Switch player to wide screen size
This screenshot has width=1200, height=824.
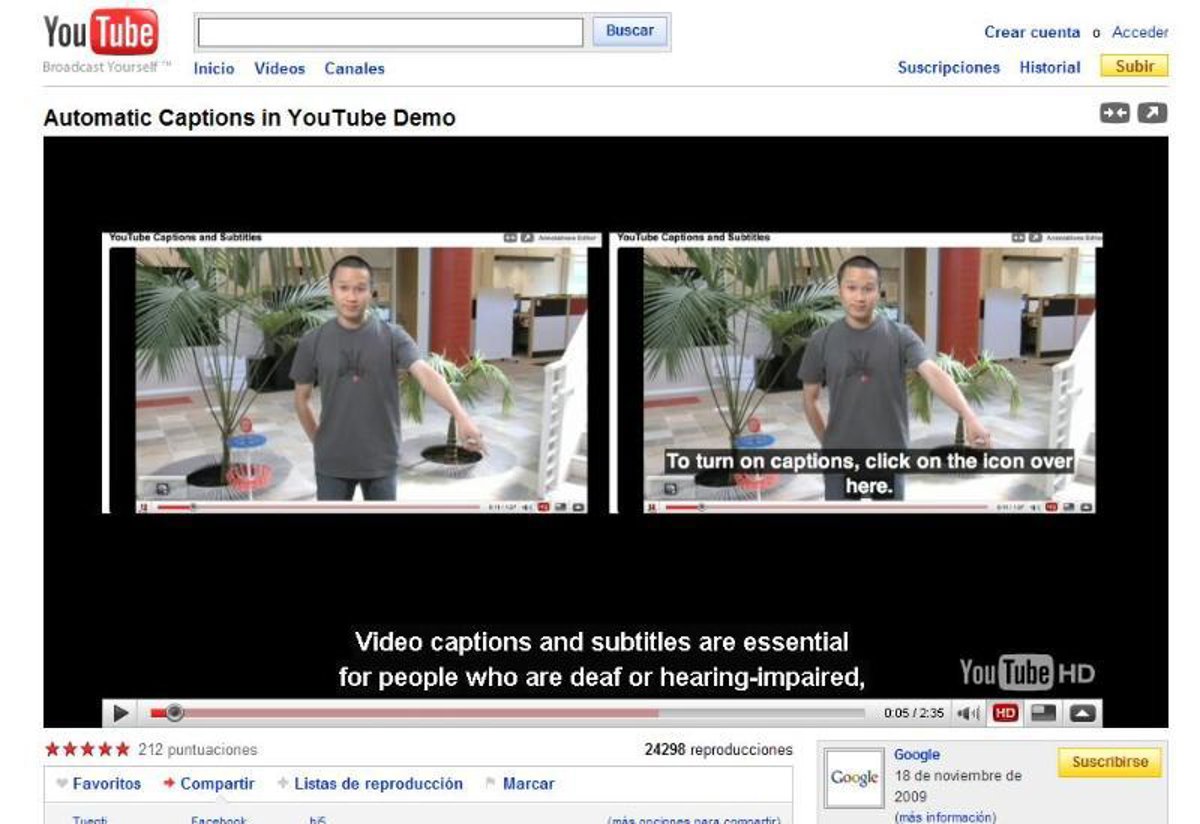click(1044, 713)
